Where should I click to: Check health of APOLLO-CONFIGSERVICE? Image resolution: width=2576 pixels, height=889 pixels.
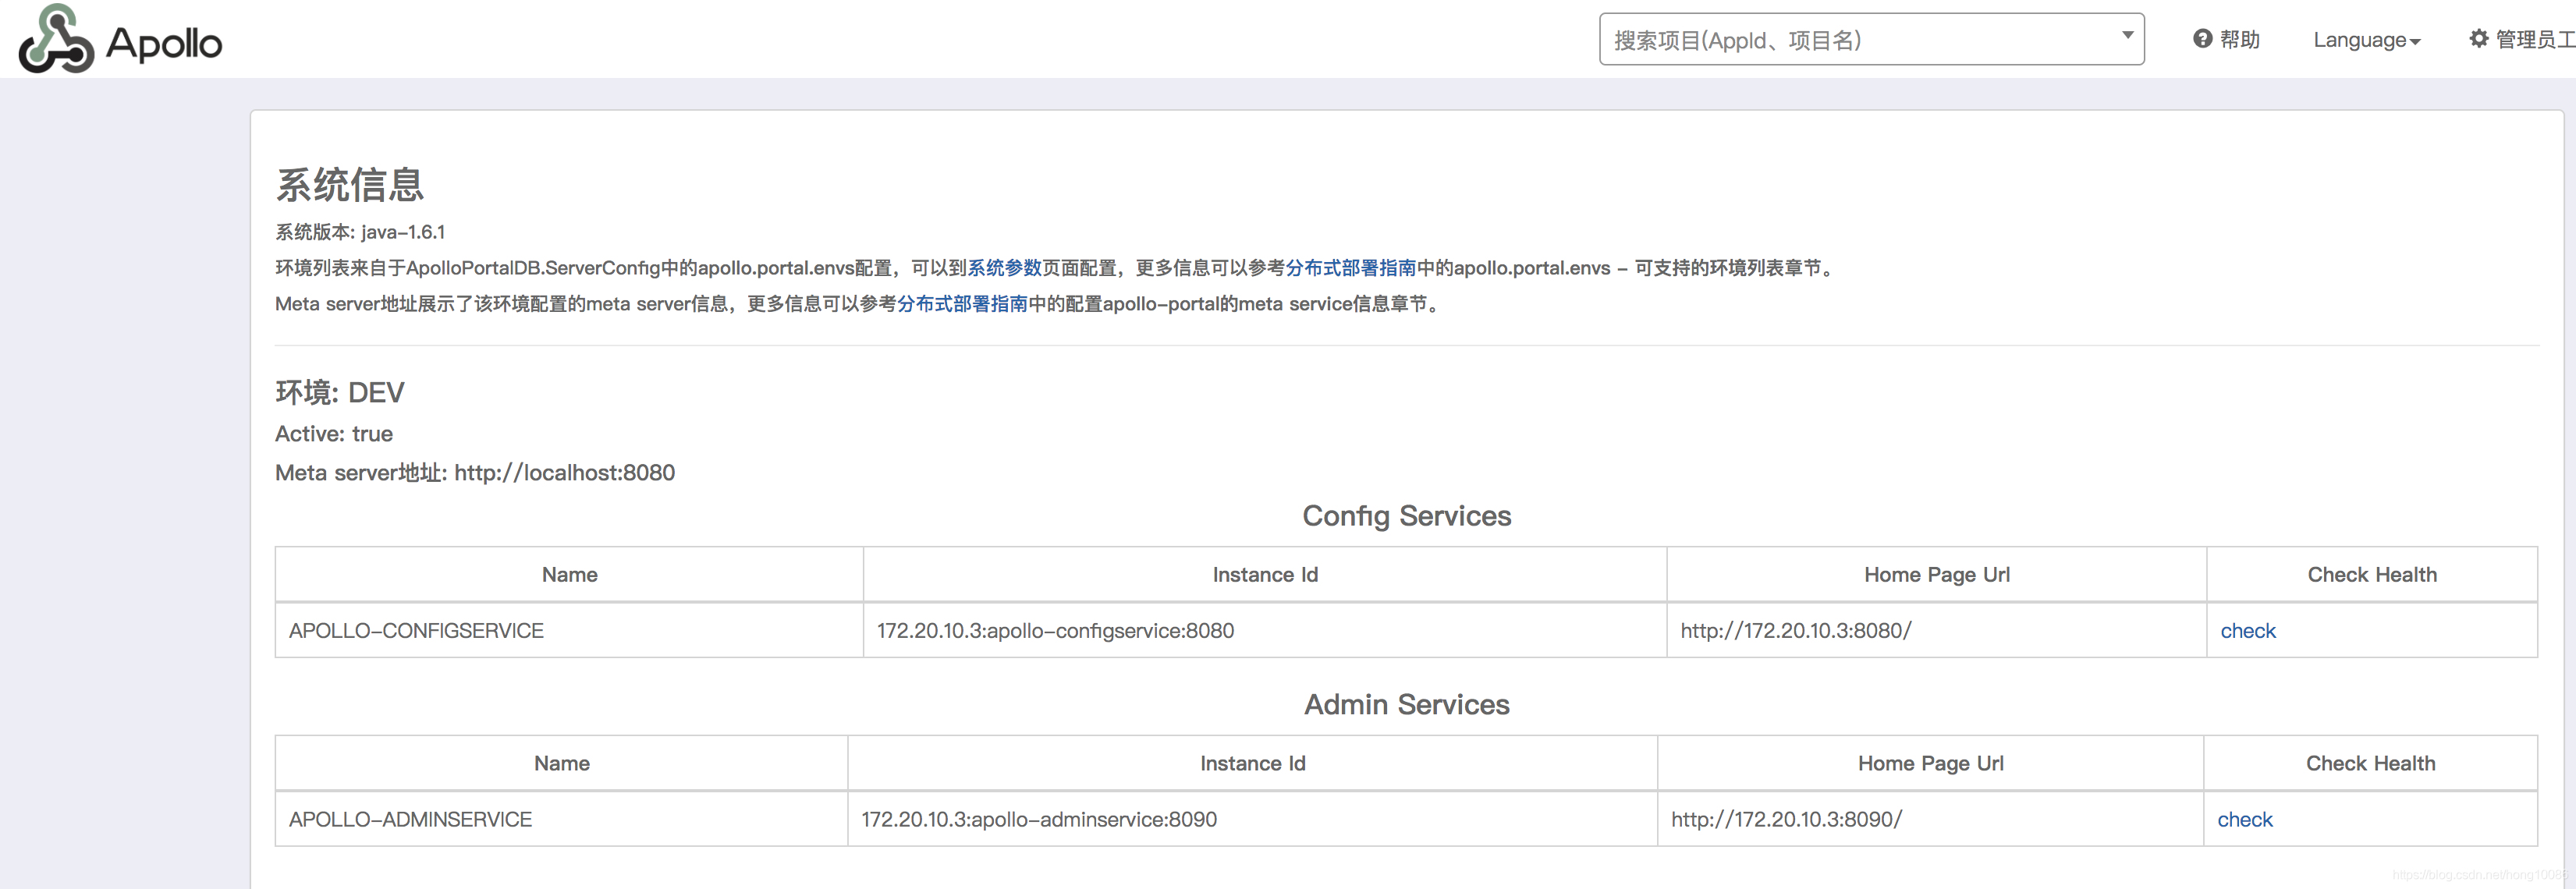[x=2247, y=631]
